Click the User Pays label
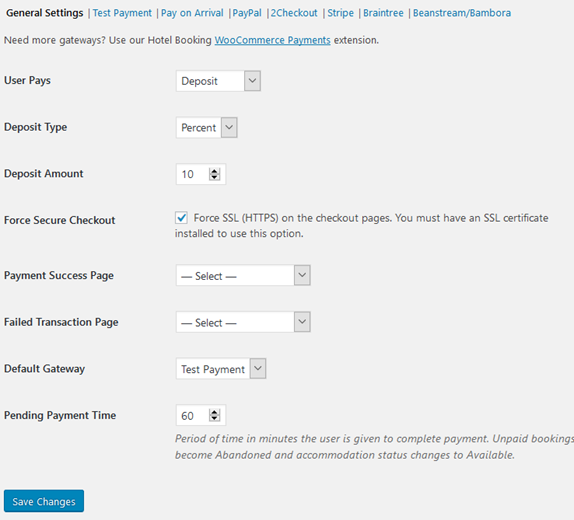The width and height of the screenshot is (574, 520). tap(27, 81)
